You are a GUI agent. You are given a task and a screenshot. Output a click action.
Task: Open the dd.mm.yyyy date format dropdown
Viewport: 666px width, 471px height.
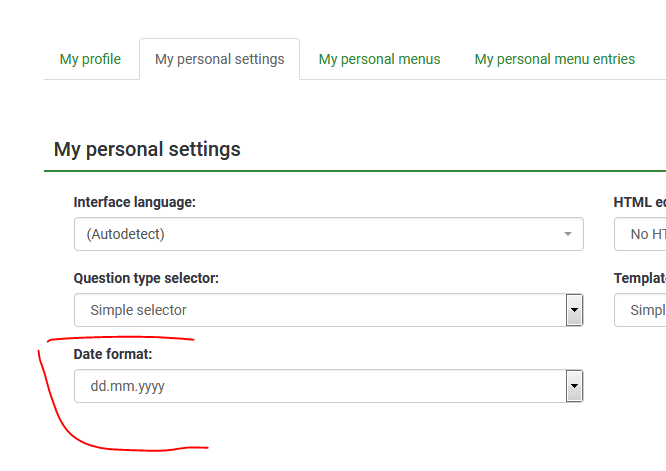pyautogui.click(x=320, y=386)
